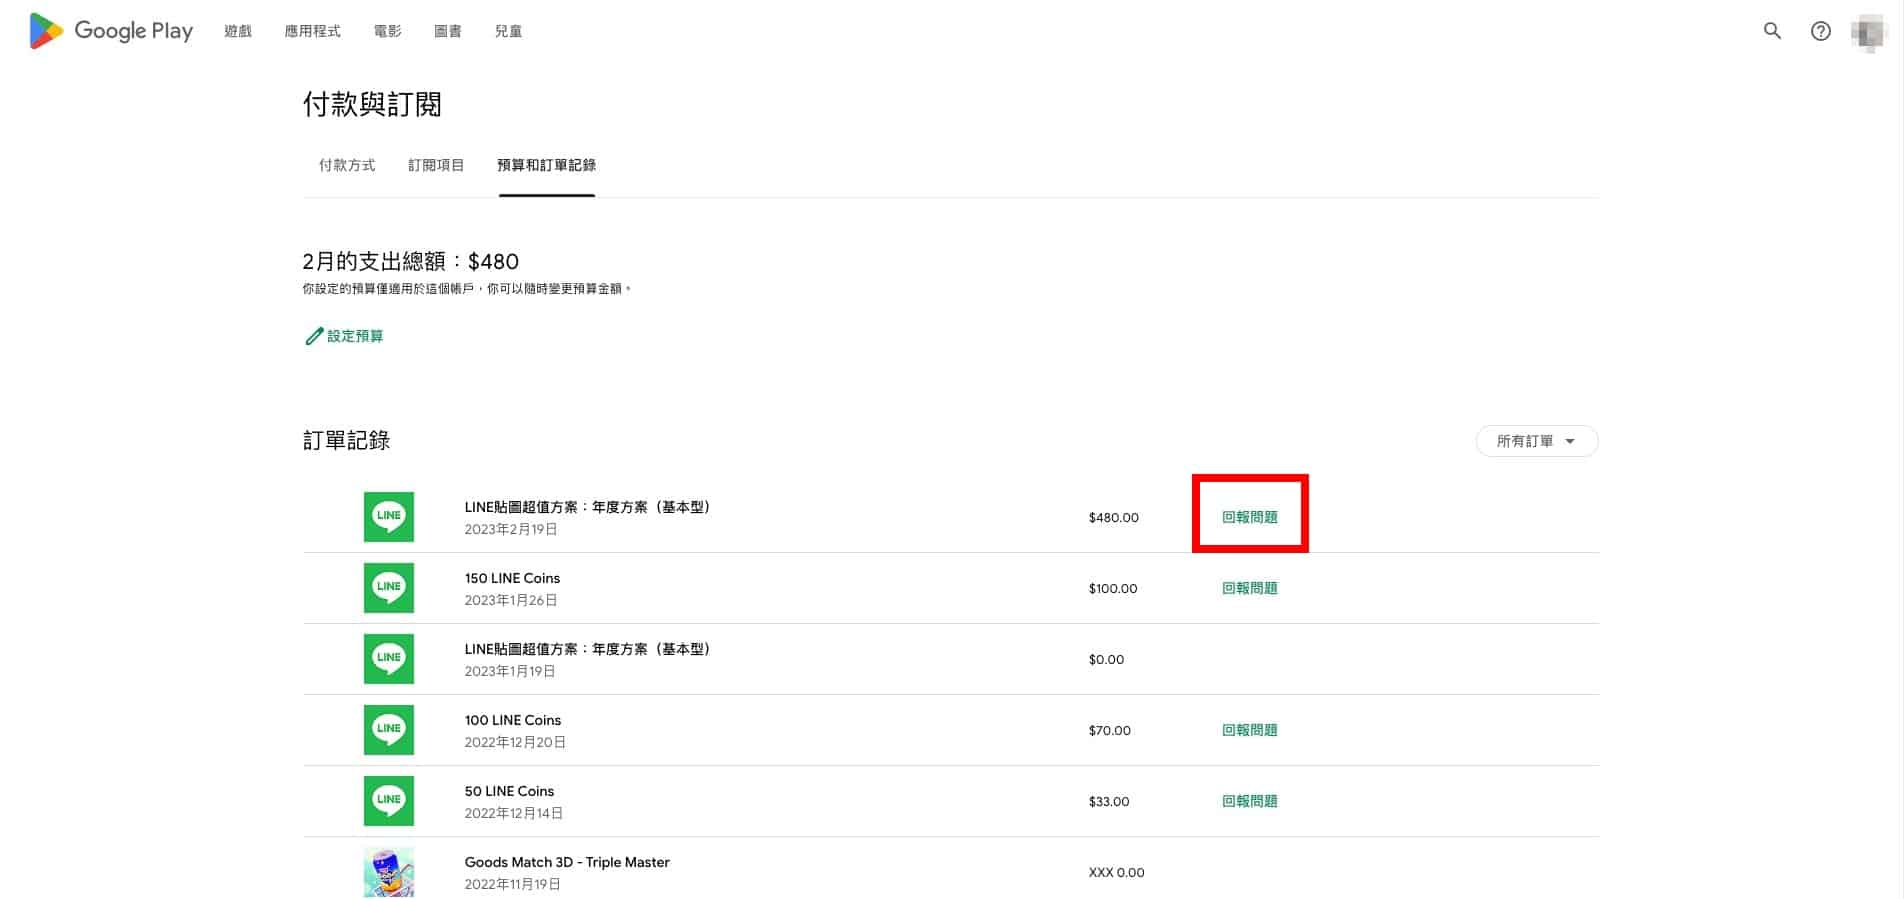Click the Goods Match 3D - Triple Master title
This screenshot has height=899, width=1904.
567,862
